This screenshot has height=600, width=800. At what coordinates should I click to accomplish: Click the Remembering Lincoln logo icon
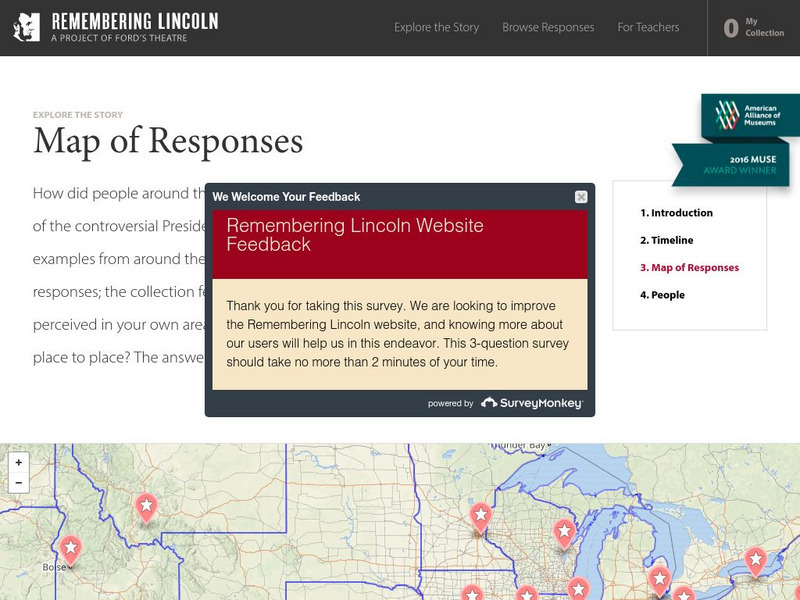click(x=27, y=27)
